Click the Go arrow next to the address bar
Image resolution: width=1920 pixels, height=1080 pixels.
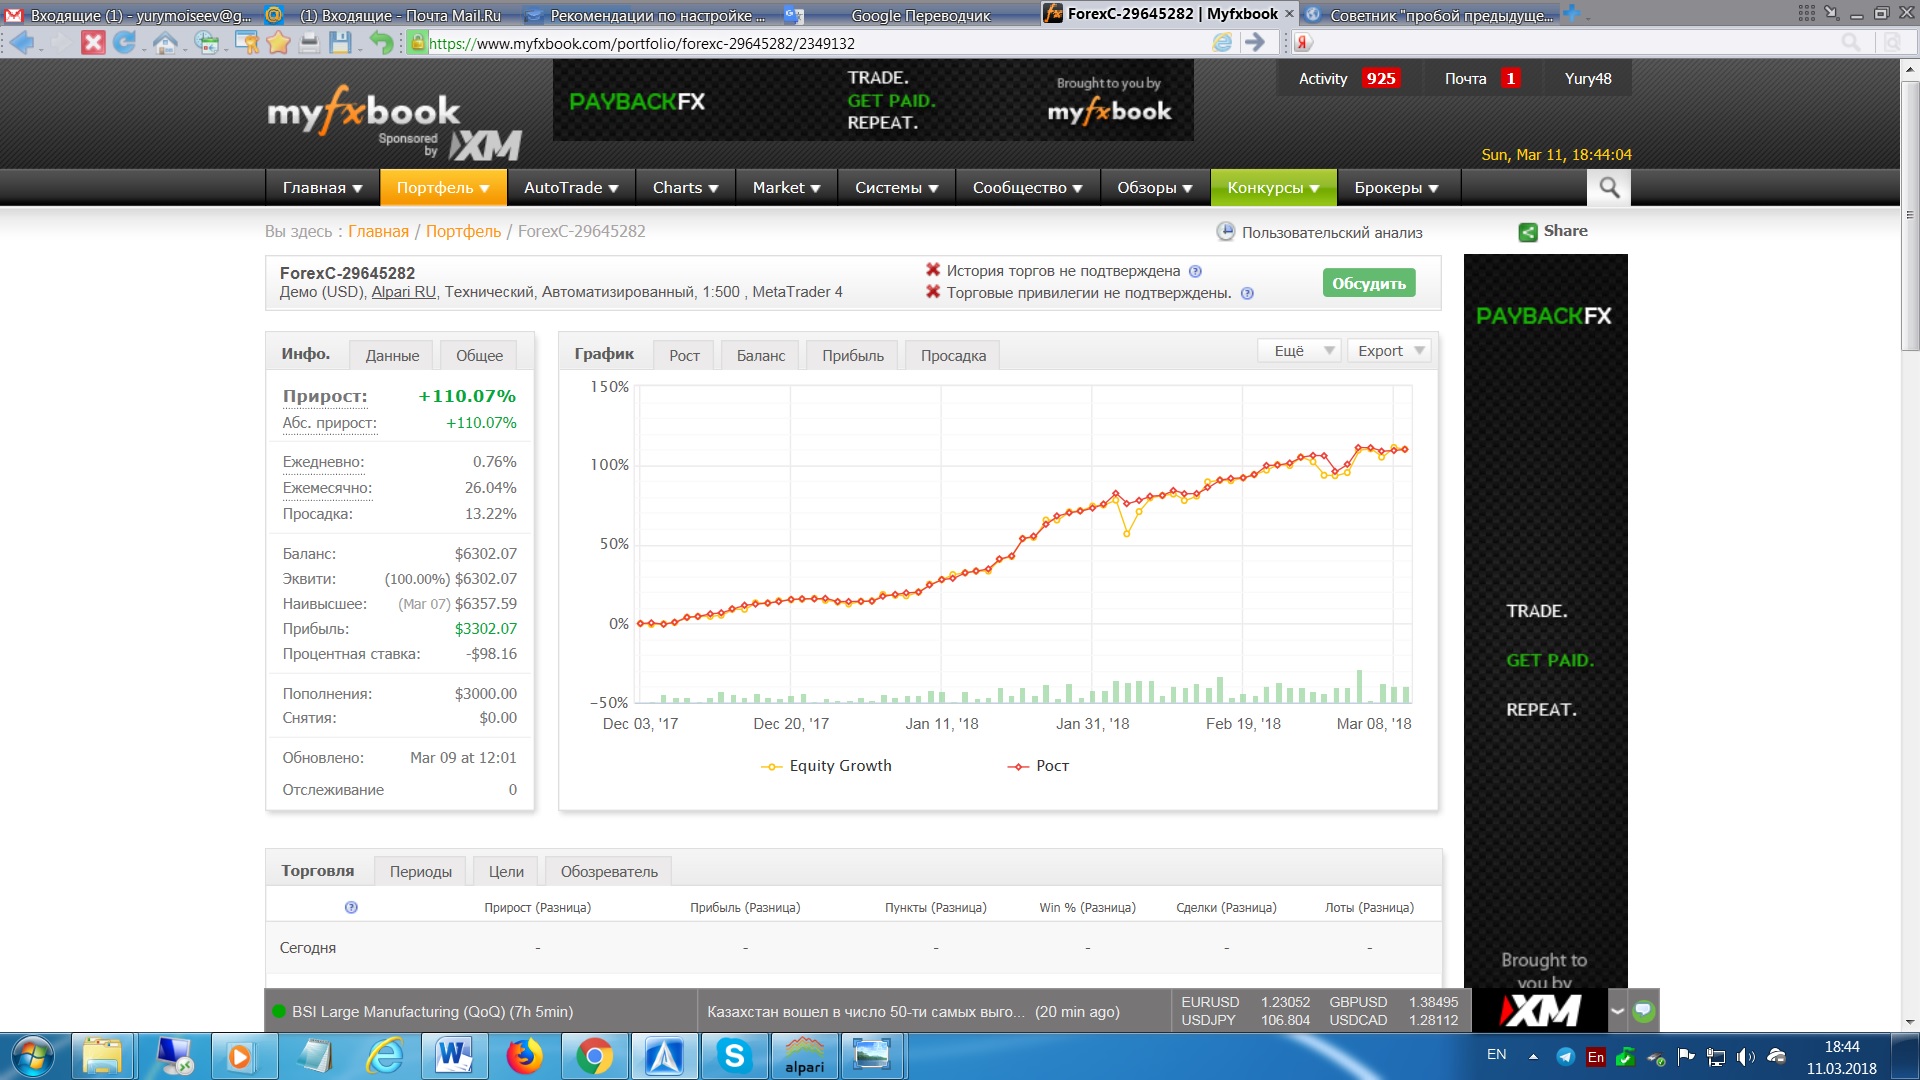point(1254,43)
